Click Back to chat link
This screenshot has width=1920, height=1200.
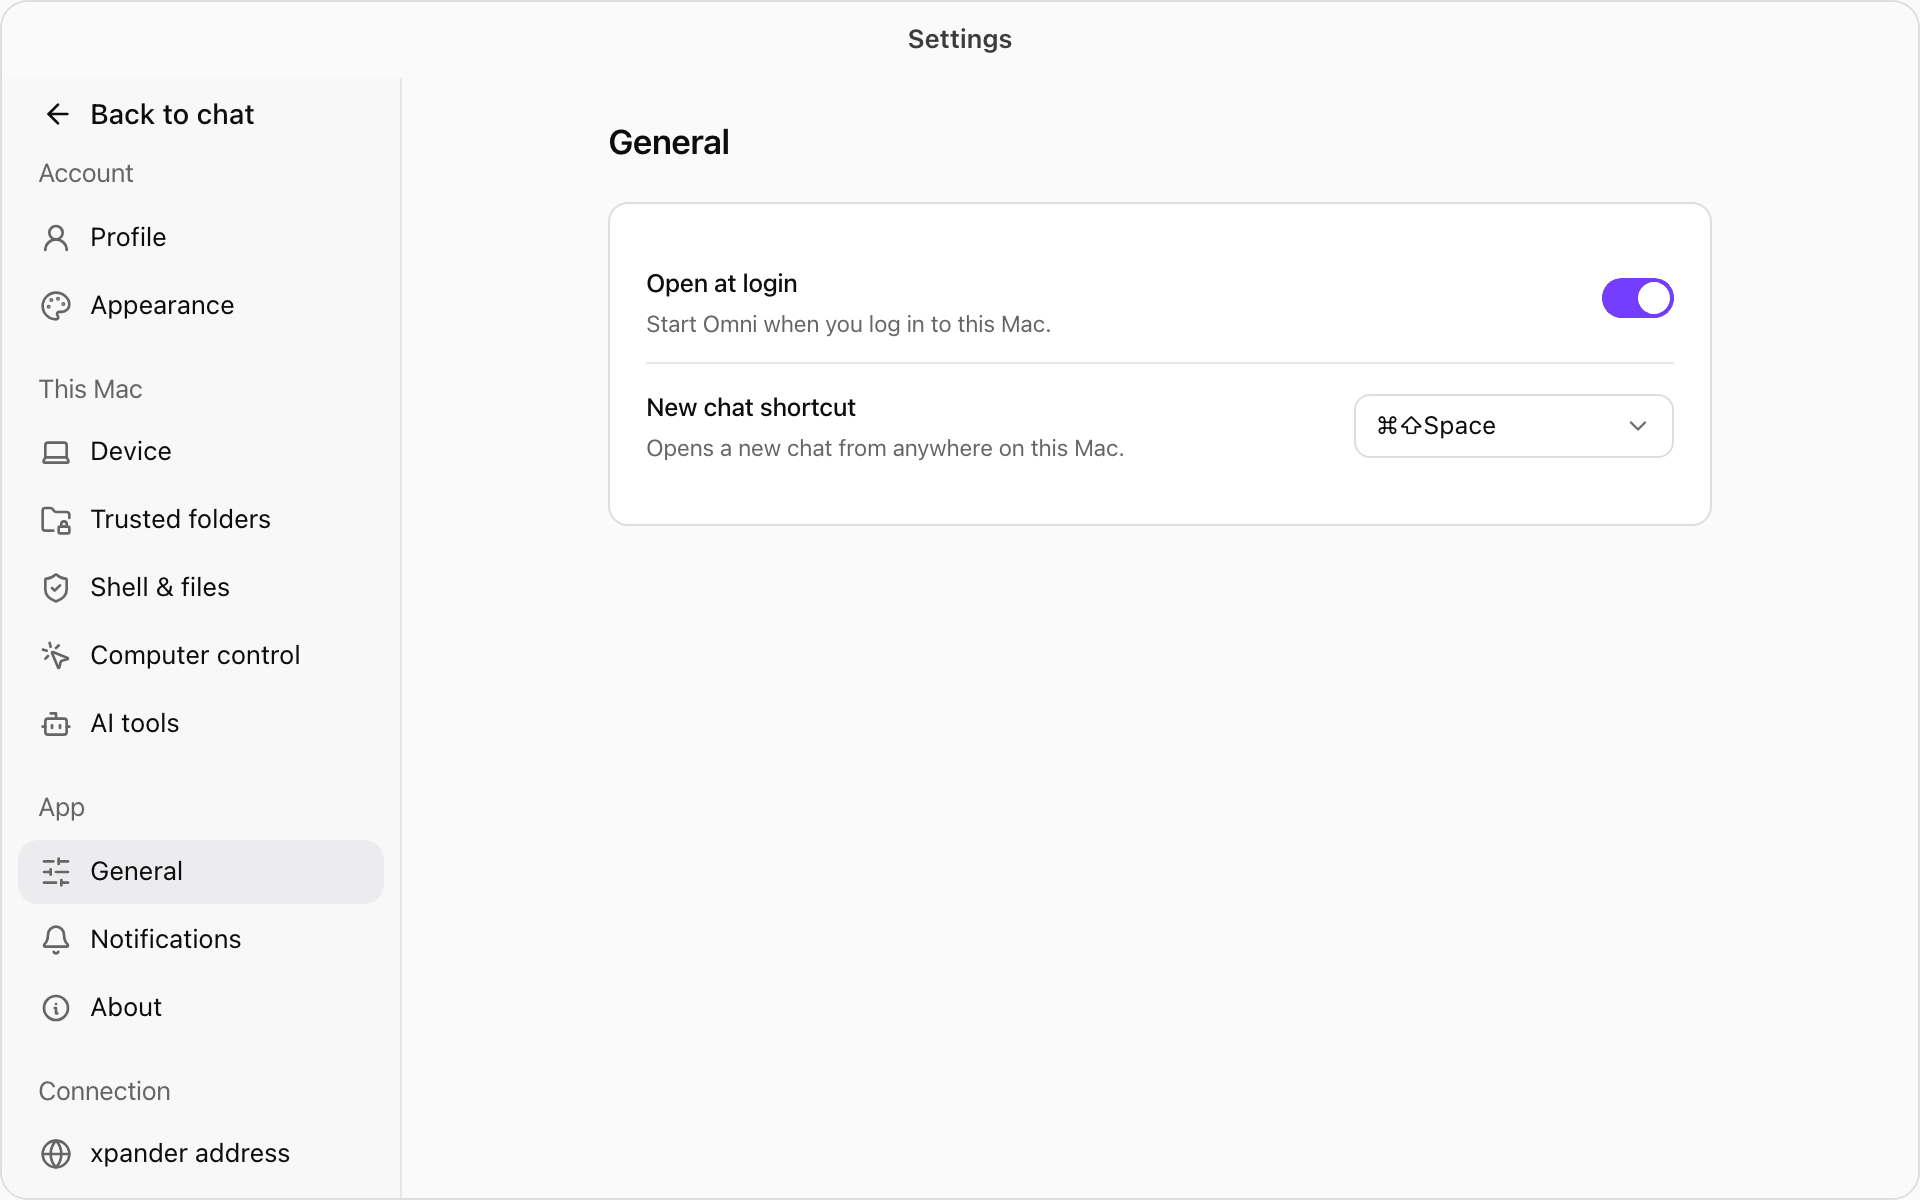(x=149, y=115)
